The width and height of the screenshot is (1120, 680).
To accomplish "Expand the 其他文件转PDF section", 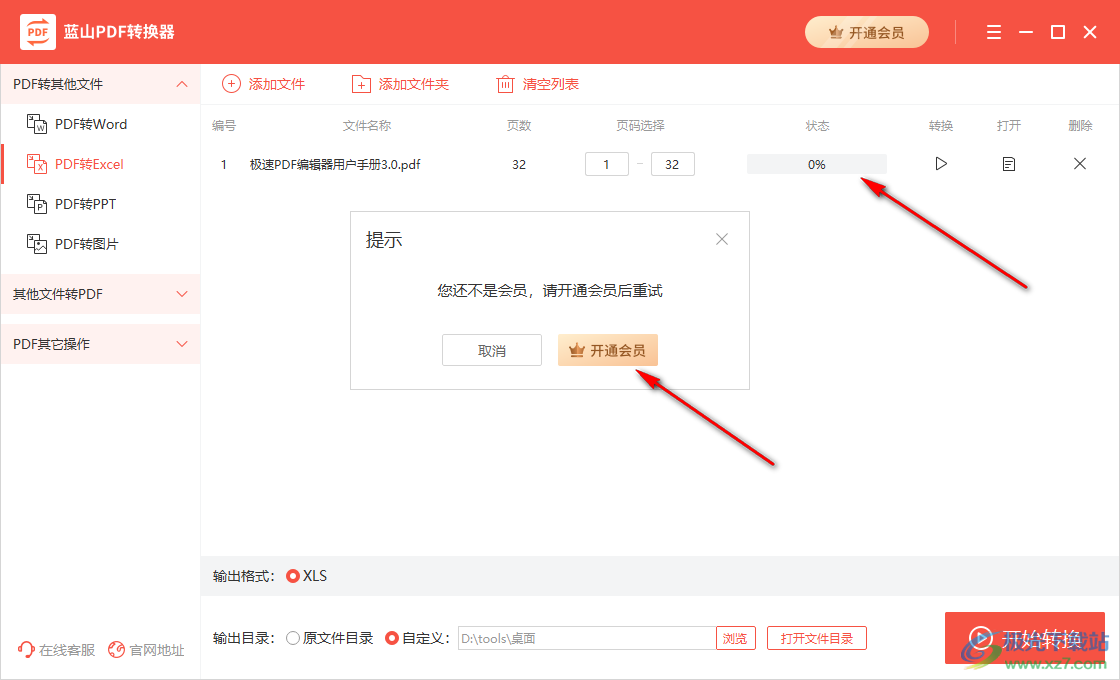I will 182,294.
